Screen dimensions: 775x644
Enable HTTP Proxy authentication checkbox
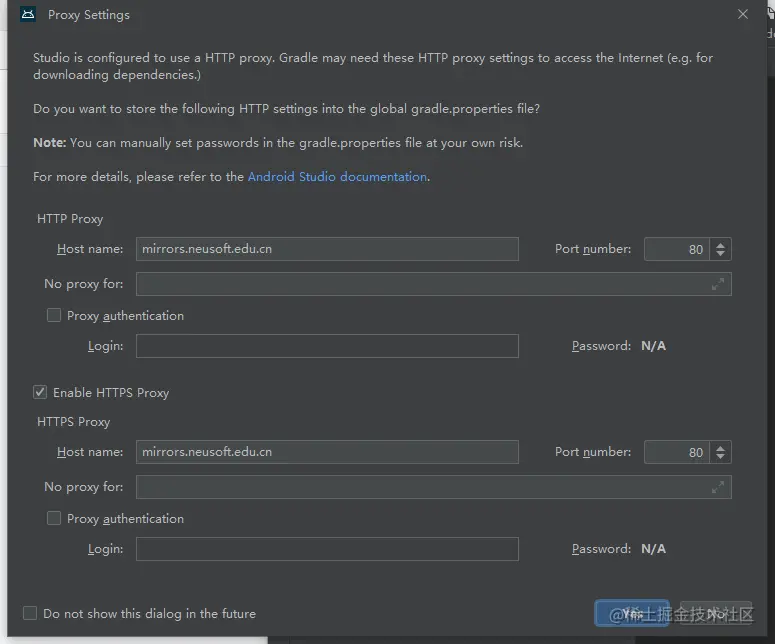[54, 315]
